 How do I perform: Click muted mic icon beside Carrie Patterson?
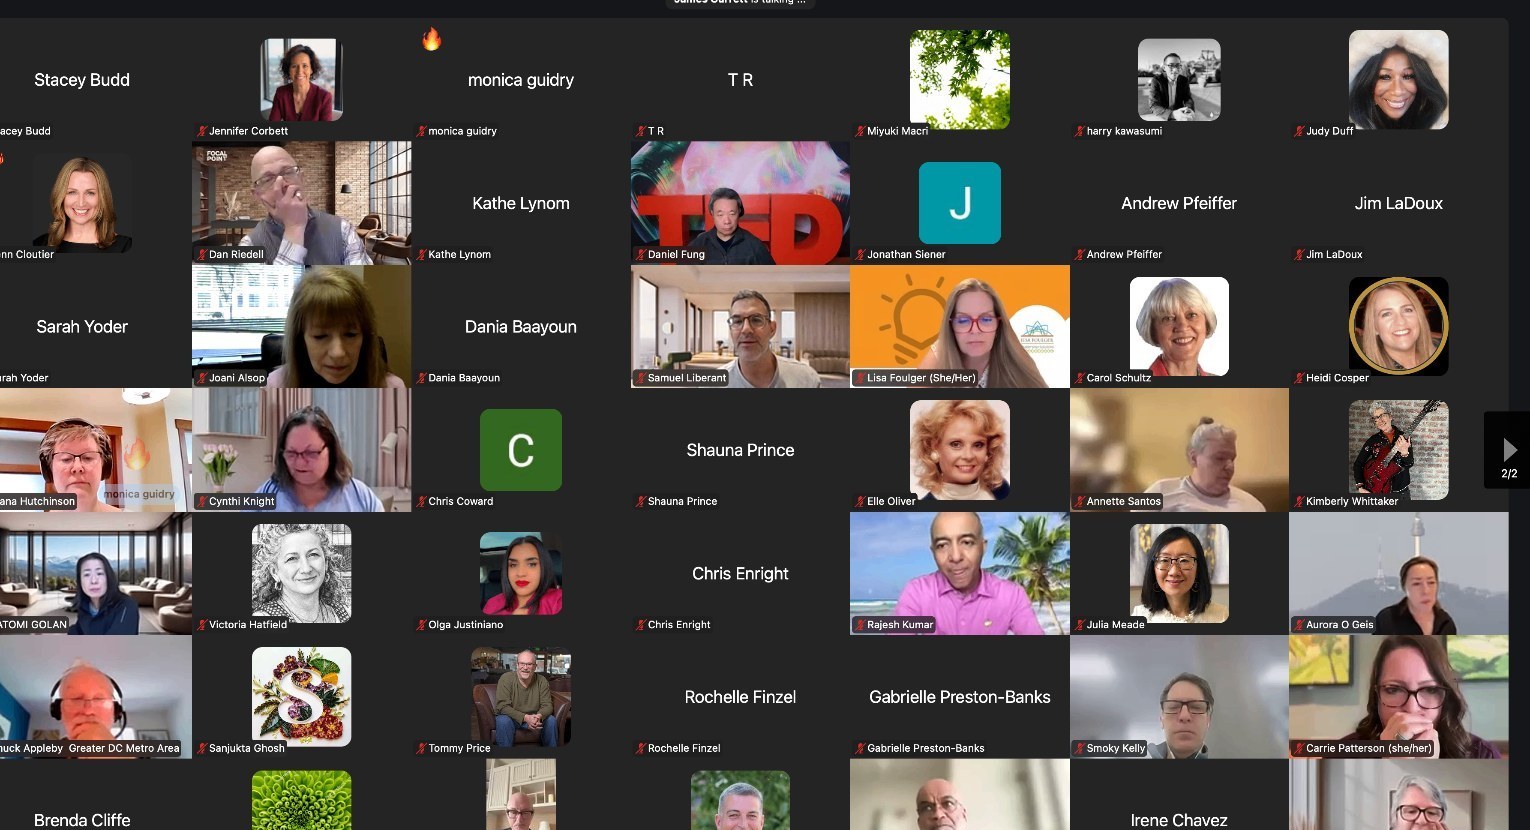(x=1299, y=748)
